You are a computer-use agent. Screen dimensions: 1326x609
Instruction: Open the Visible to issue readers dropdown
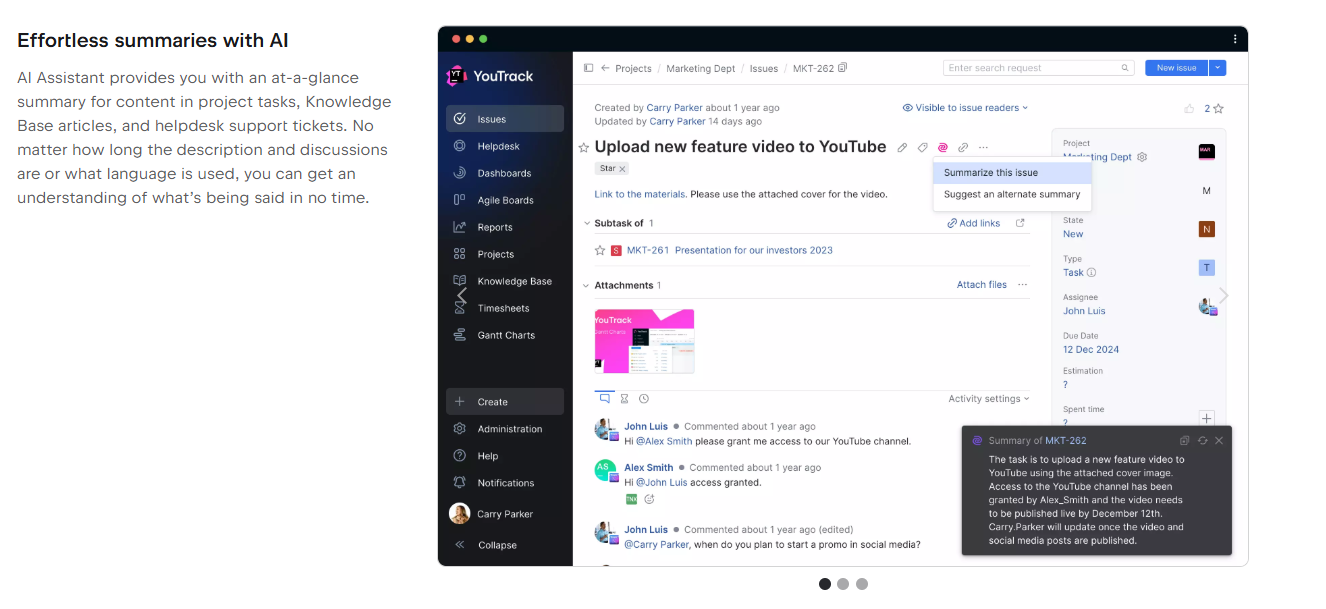(965, 108)
